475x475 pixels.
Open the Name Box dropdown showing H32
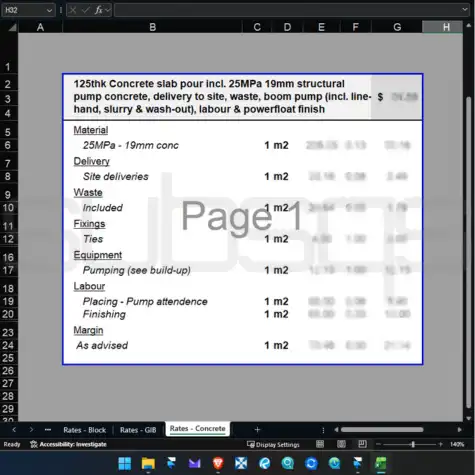pyautogui.click(x=49, y=10)
